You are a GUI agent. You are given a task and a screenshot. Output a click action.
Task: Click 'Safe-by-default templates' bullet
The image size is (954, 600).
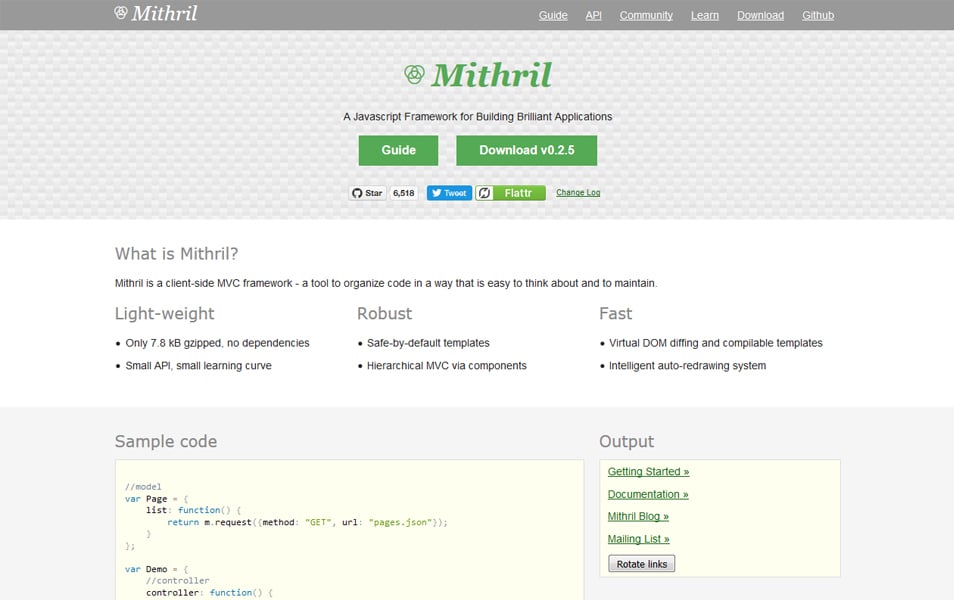[x=428, y=343]
